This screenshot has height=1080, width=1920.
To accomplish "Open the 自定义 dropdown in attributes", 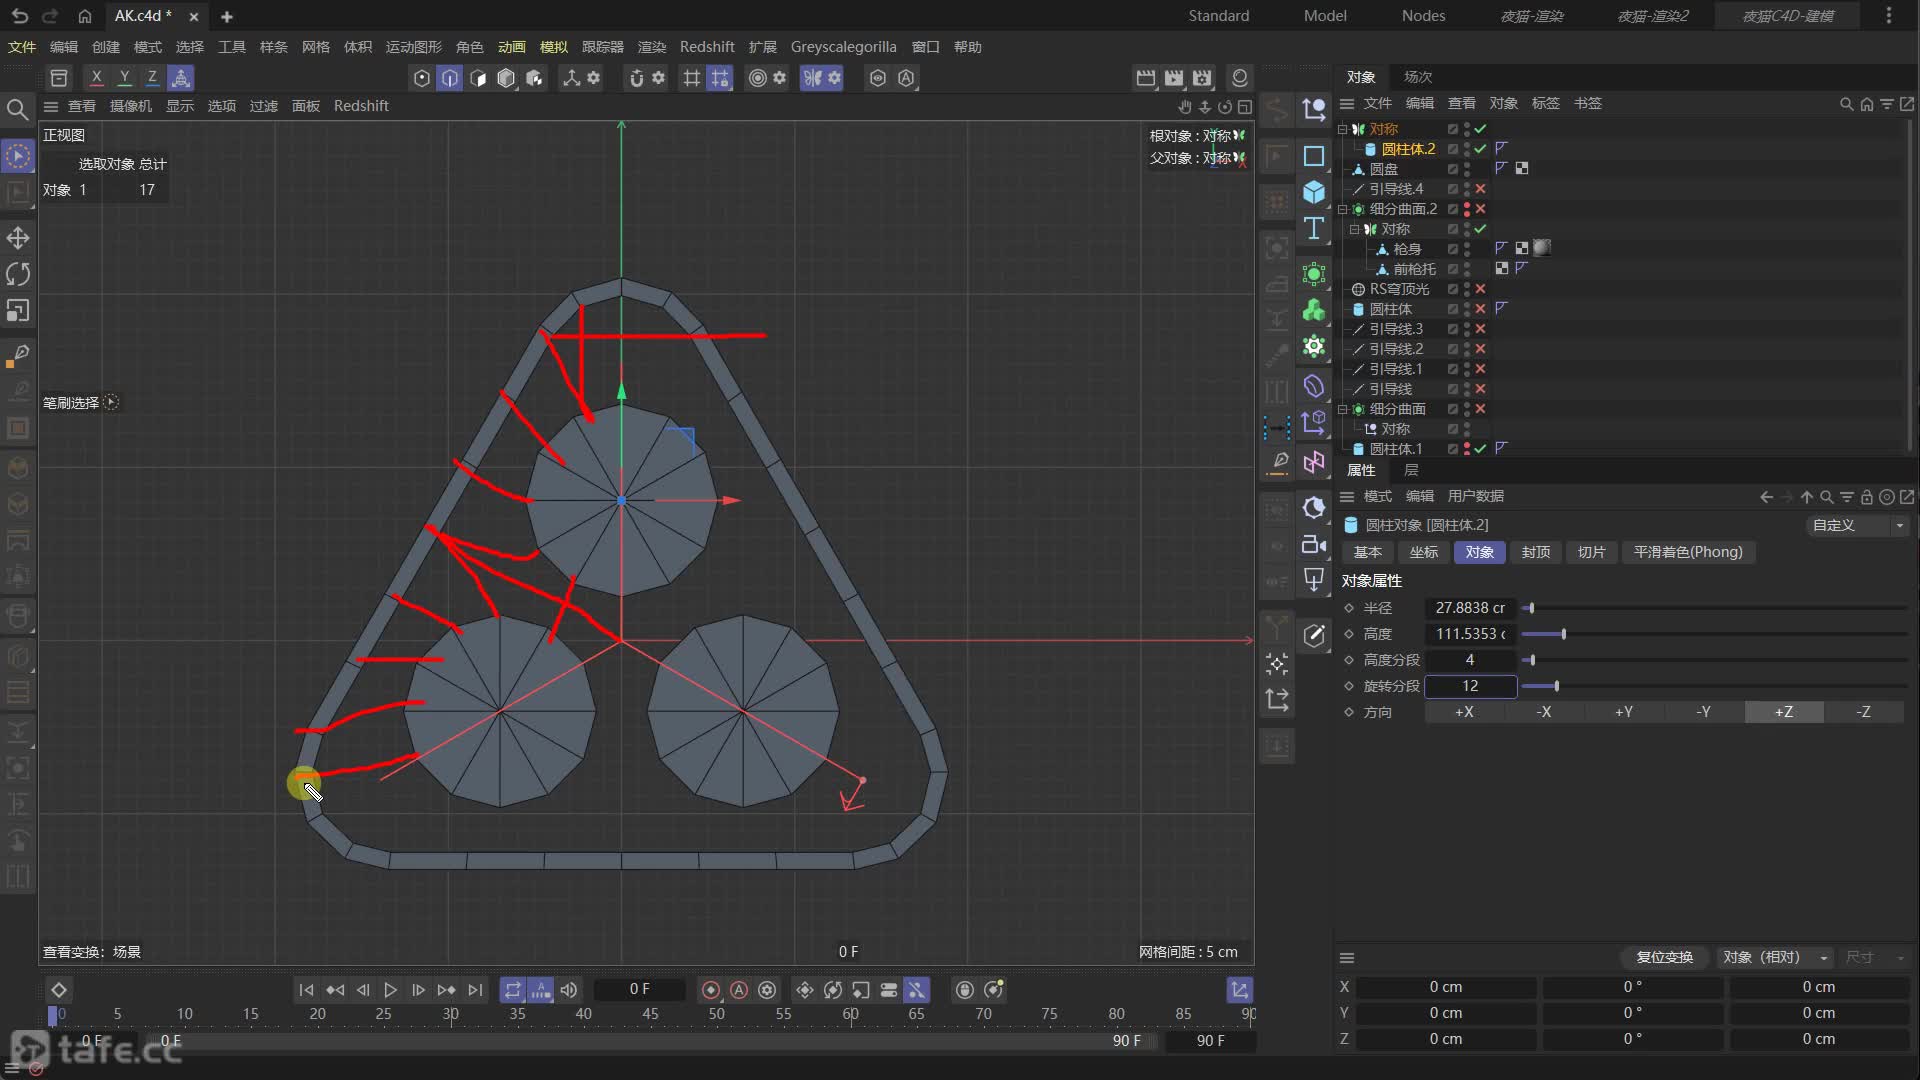I will (x=1858, y=525).
